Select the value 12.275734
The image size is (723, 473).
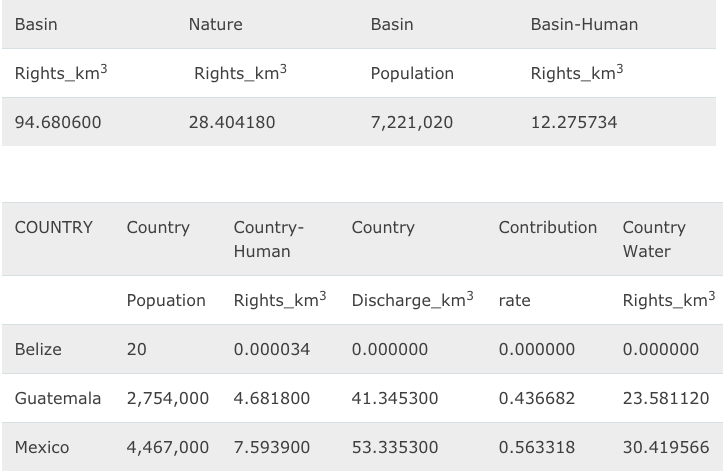click(x=574, y=122)
